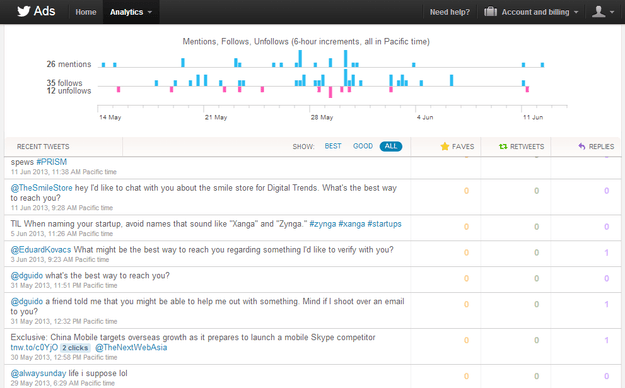The image size is (625, 388).
Task: Click the 35 follows chart label
Action: coord(64,83)
